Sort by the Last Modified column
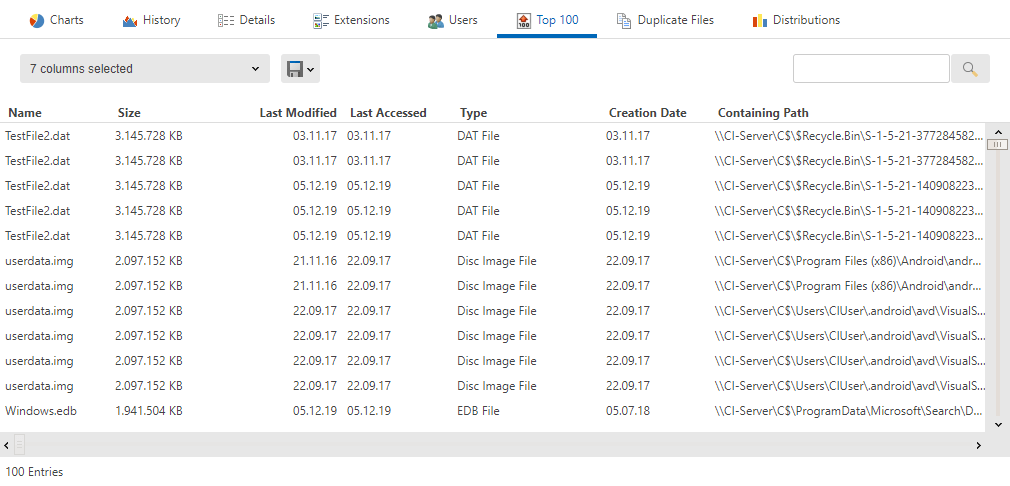 point(298,113)
